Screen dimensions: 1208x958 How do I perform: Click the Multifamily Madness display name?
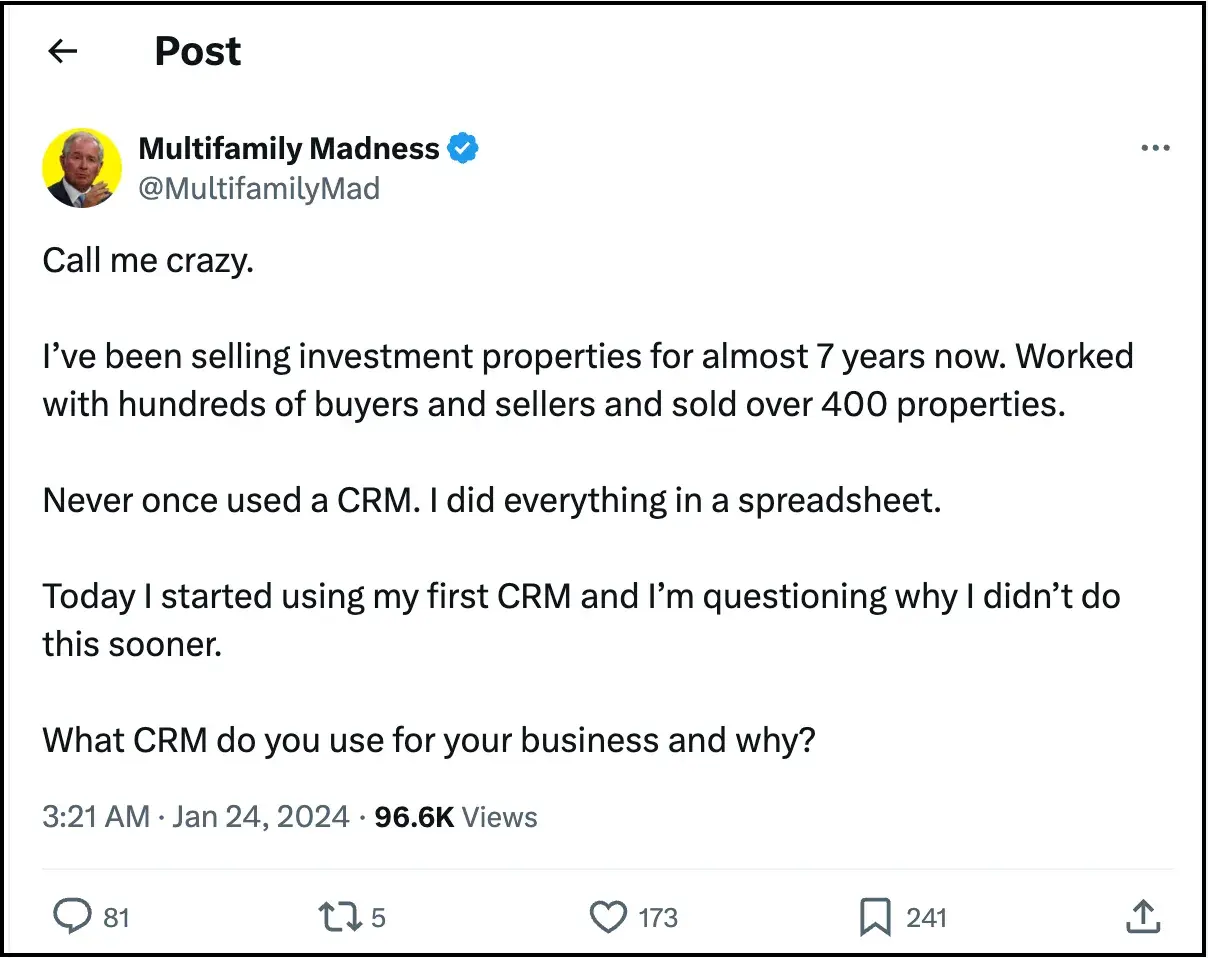point(288,149)
